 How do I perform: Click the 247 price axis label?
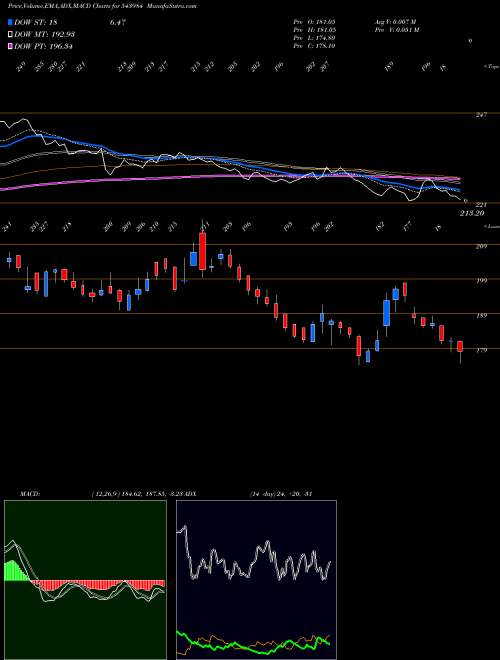pyautogui.click(x=481, y=114)
